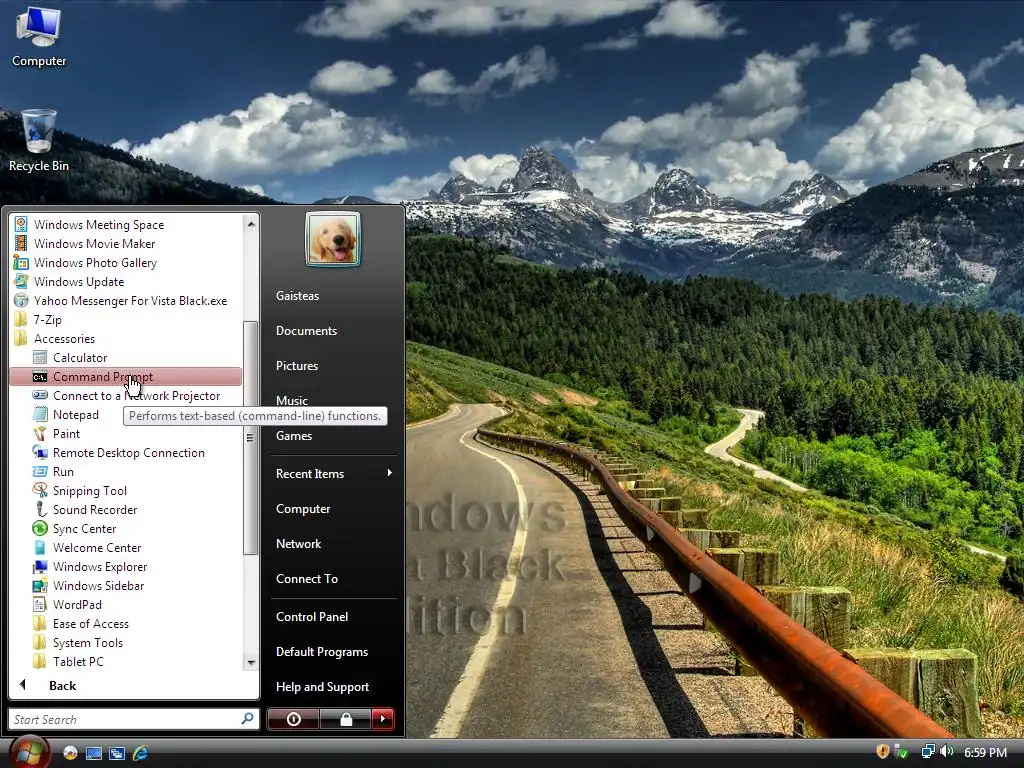
Task: Open Help and Support
Action: tap(322, 687)
